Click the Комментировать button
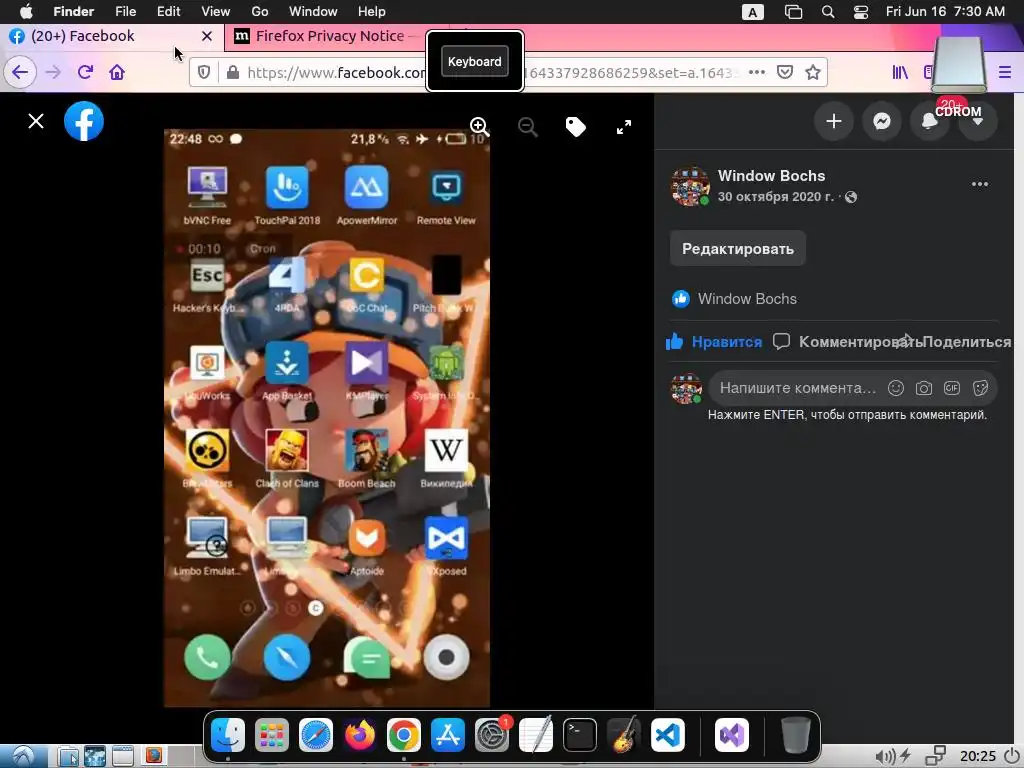The width and height of the screenshot is (1024, 768). [x=846, y=342]
